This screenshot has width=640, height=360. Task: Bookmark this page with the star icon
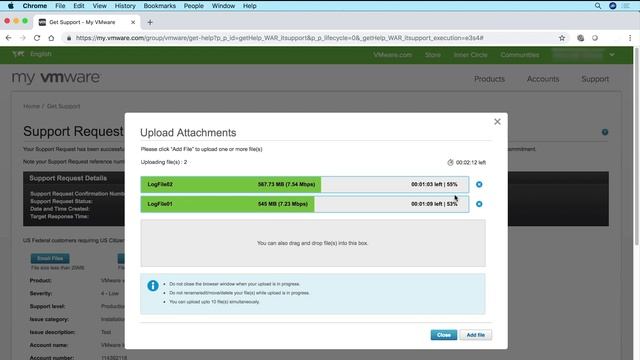tap(562, 38)
